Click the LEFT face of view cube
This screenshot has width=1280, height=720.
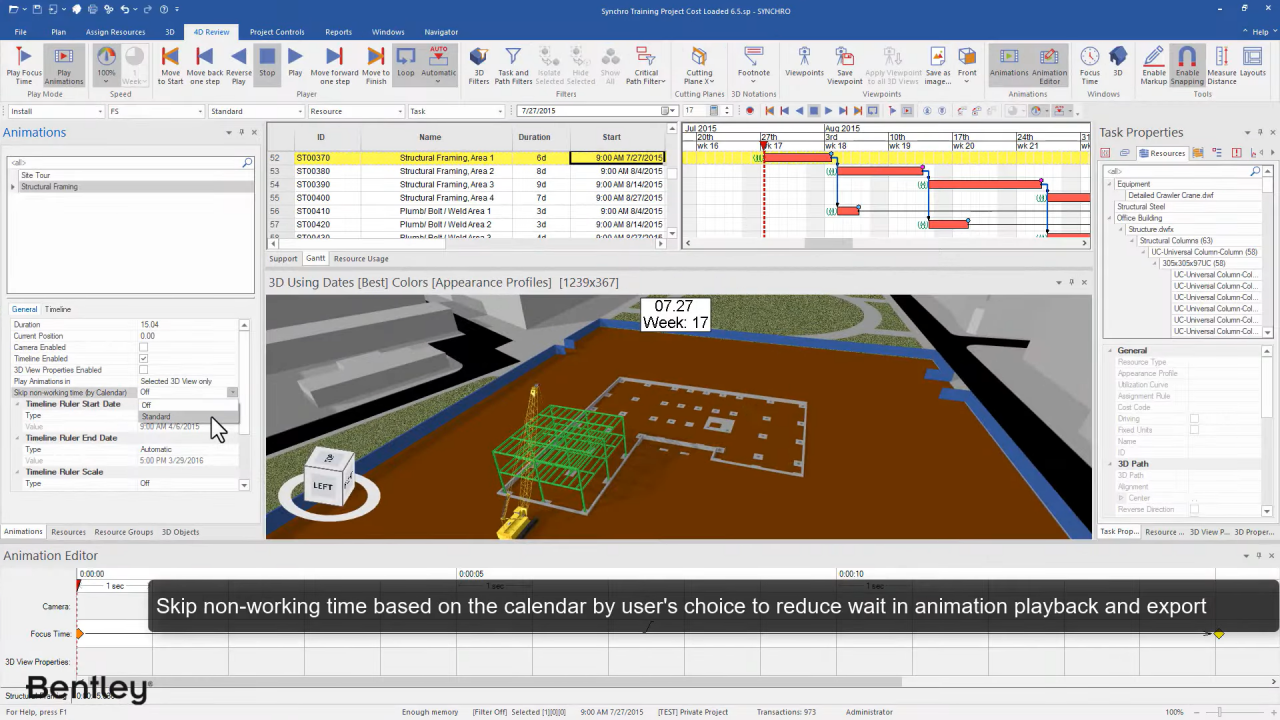pos(322,486)
